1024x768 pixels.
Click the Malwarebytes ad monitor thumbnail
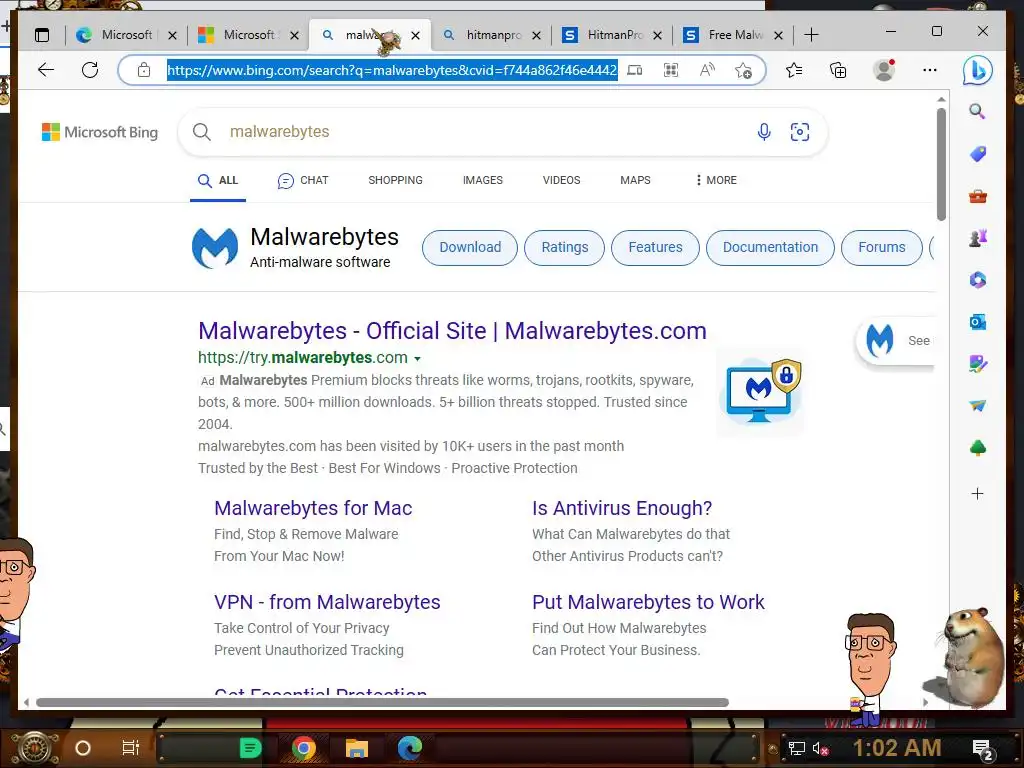pos(761,391)
